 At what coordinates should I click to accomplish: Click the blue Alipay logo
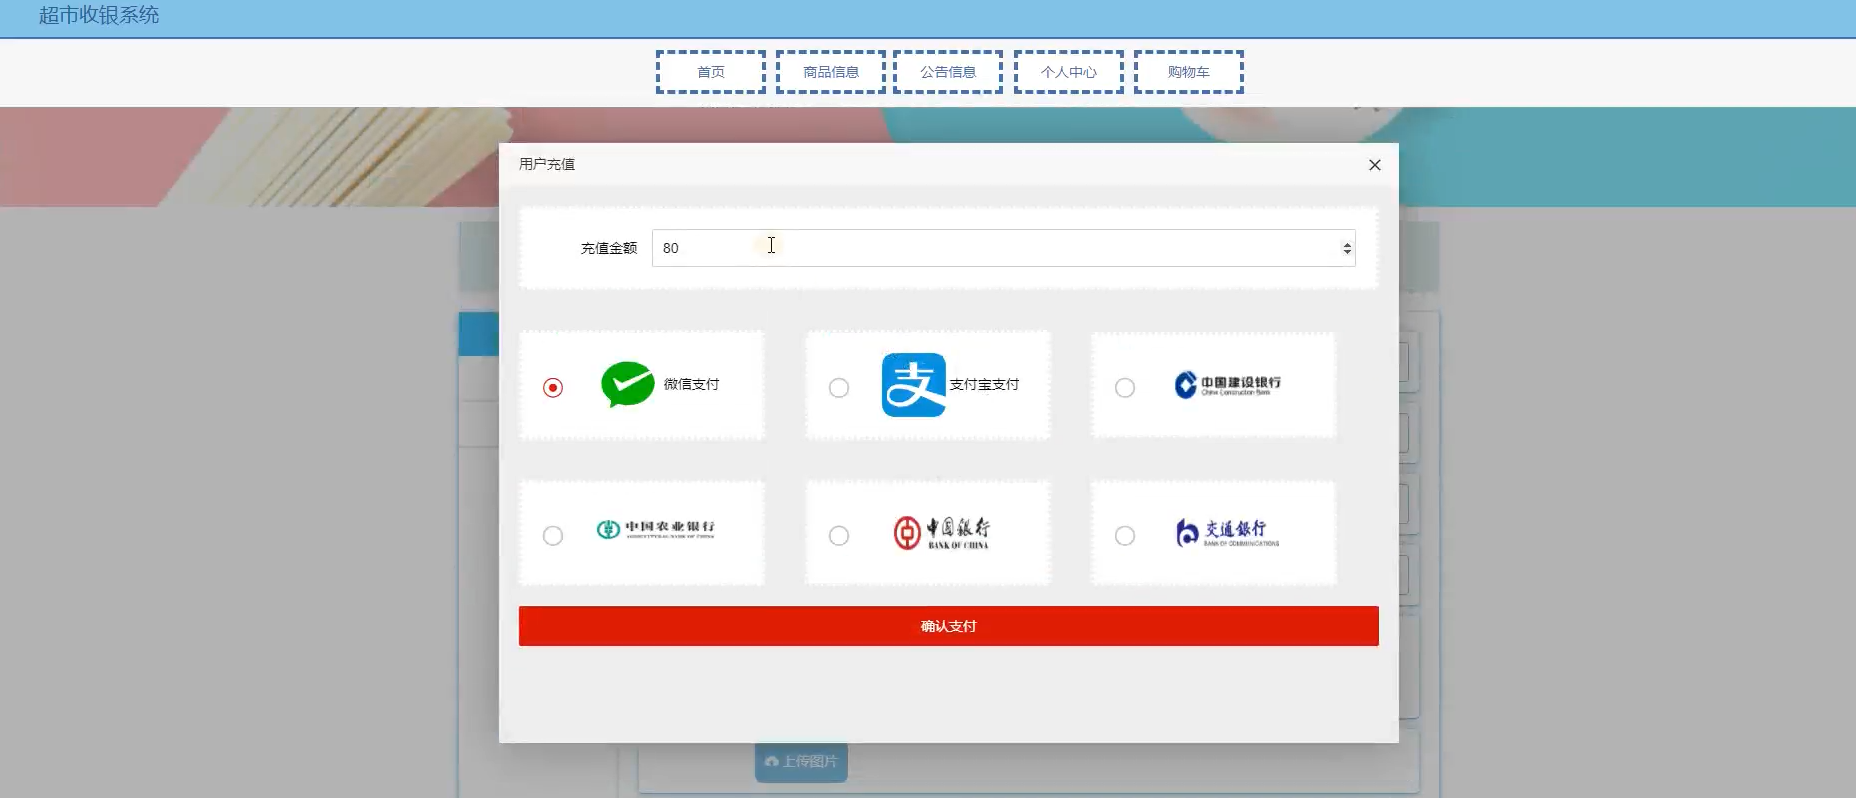click(x=914, y=385)
